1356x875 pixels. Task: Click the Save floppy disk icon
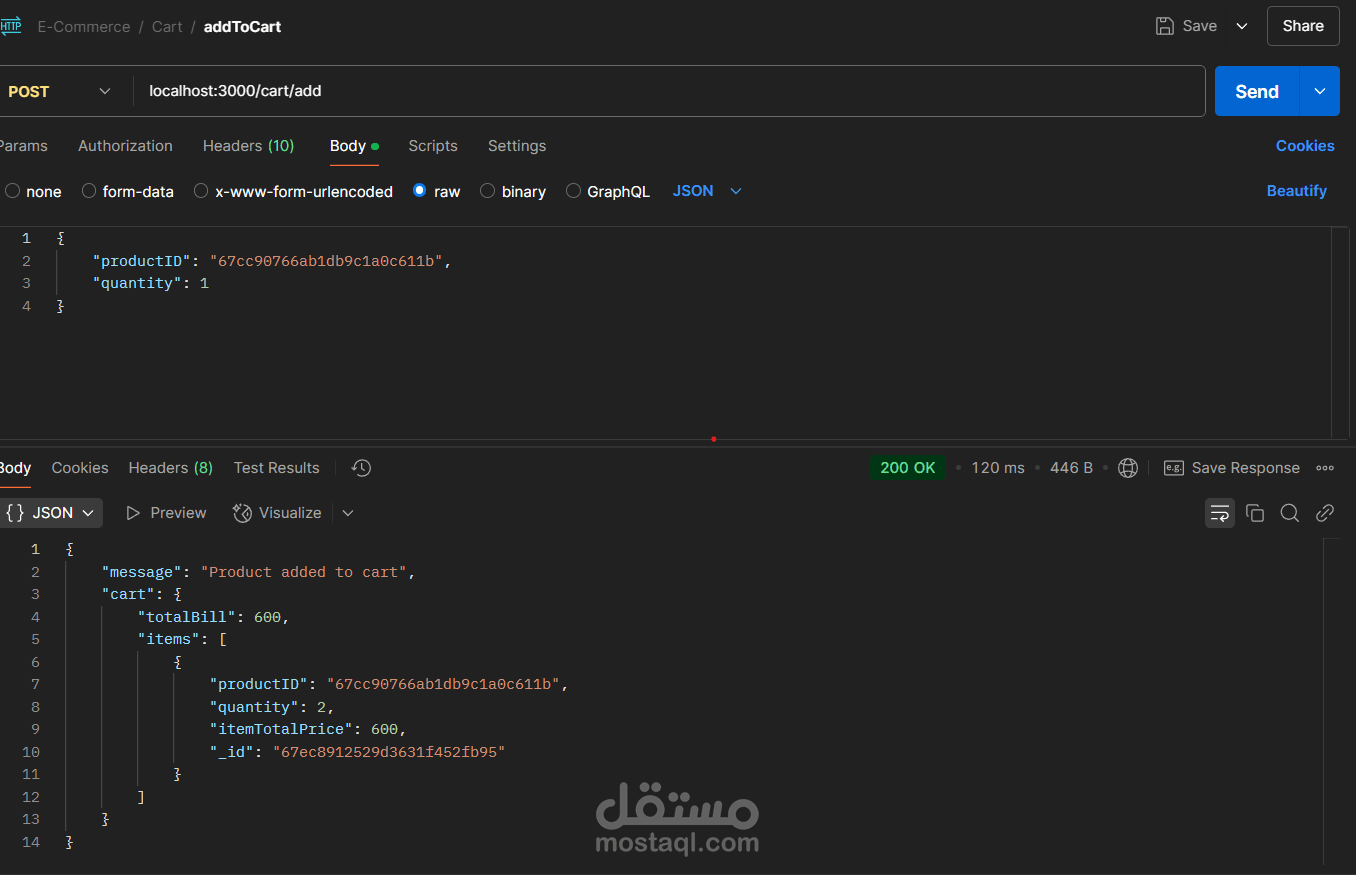pyautogui.click(x=1165, y=26)
